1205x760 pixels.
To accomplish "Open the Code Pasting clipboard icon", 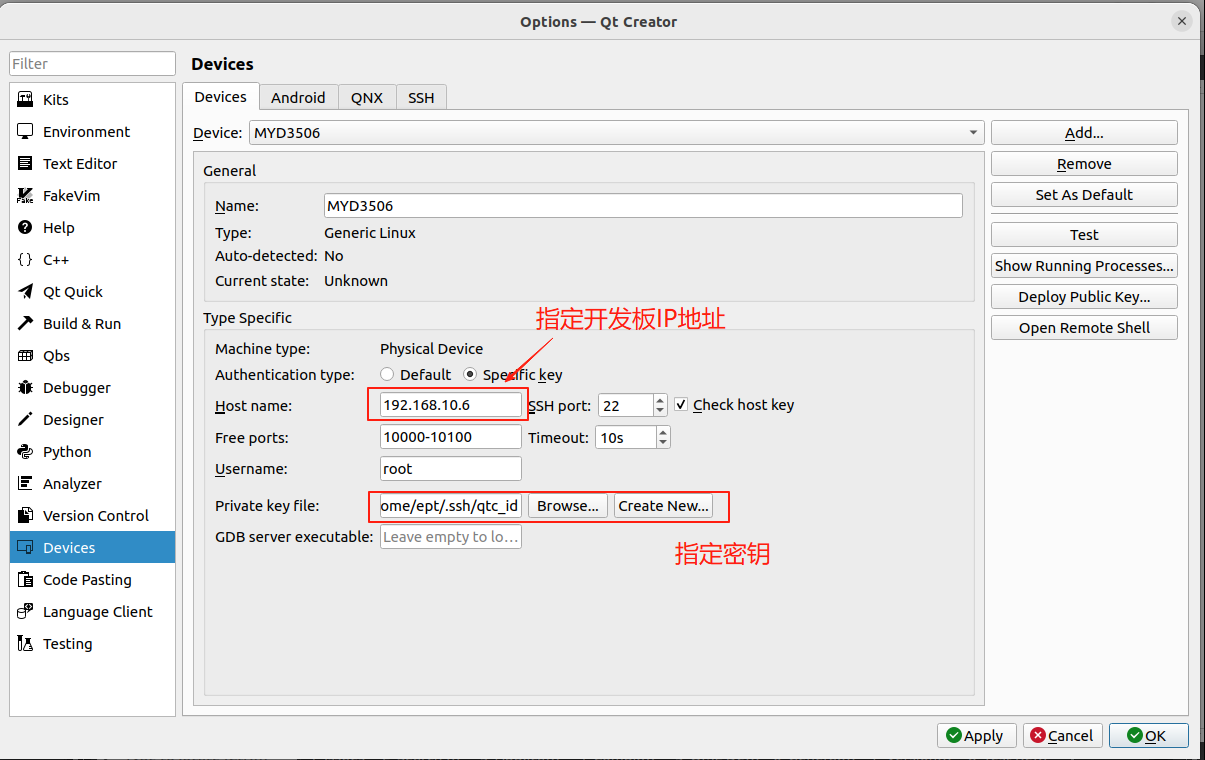I will (x=25, y=580).
